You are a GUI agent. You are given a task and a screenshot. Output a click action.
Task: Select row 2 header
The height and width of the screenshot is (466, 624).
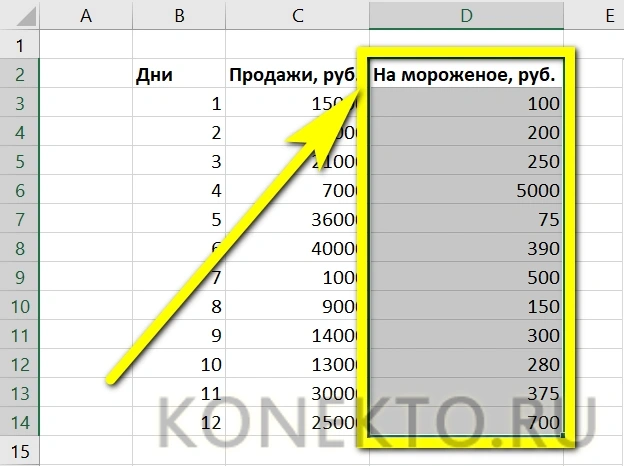click(x=20, y=75)
